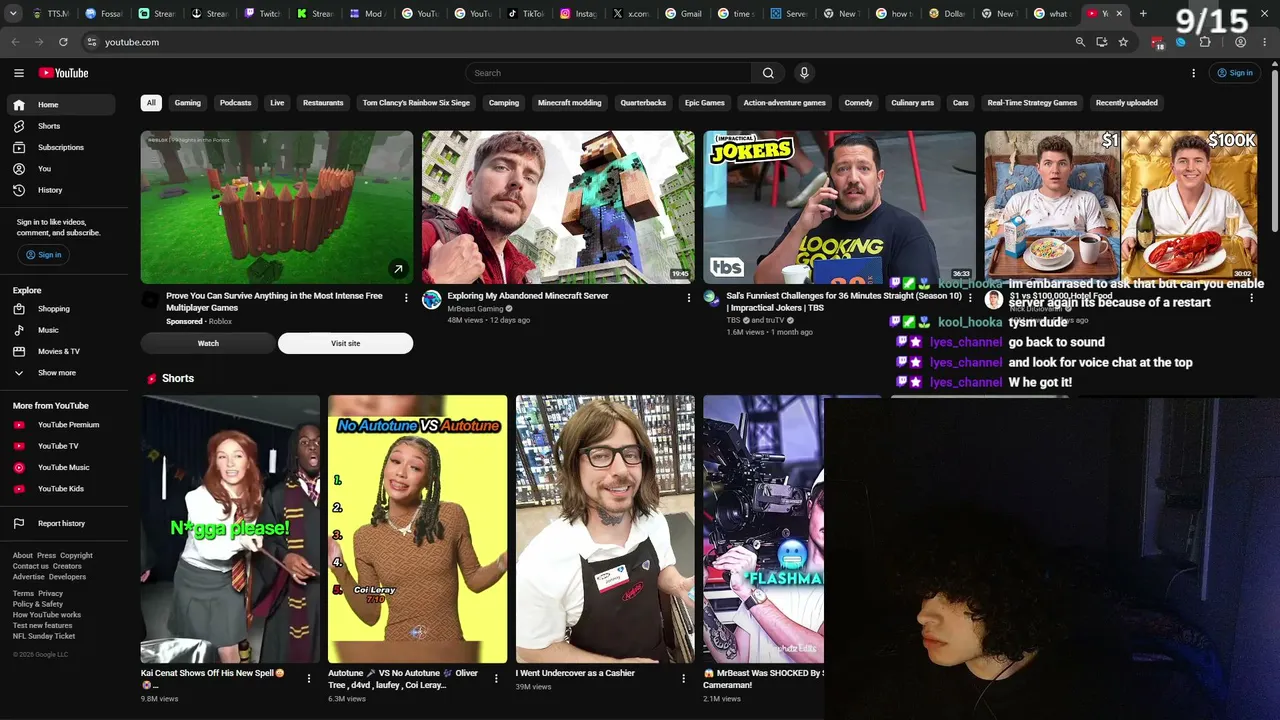Click the sidebar Sign in button
The image size is (1280, 720).
[43, 255]
